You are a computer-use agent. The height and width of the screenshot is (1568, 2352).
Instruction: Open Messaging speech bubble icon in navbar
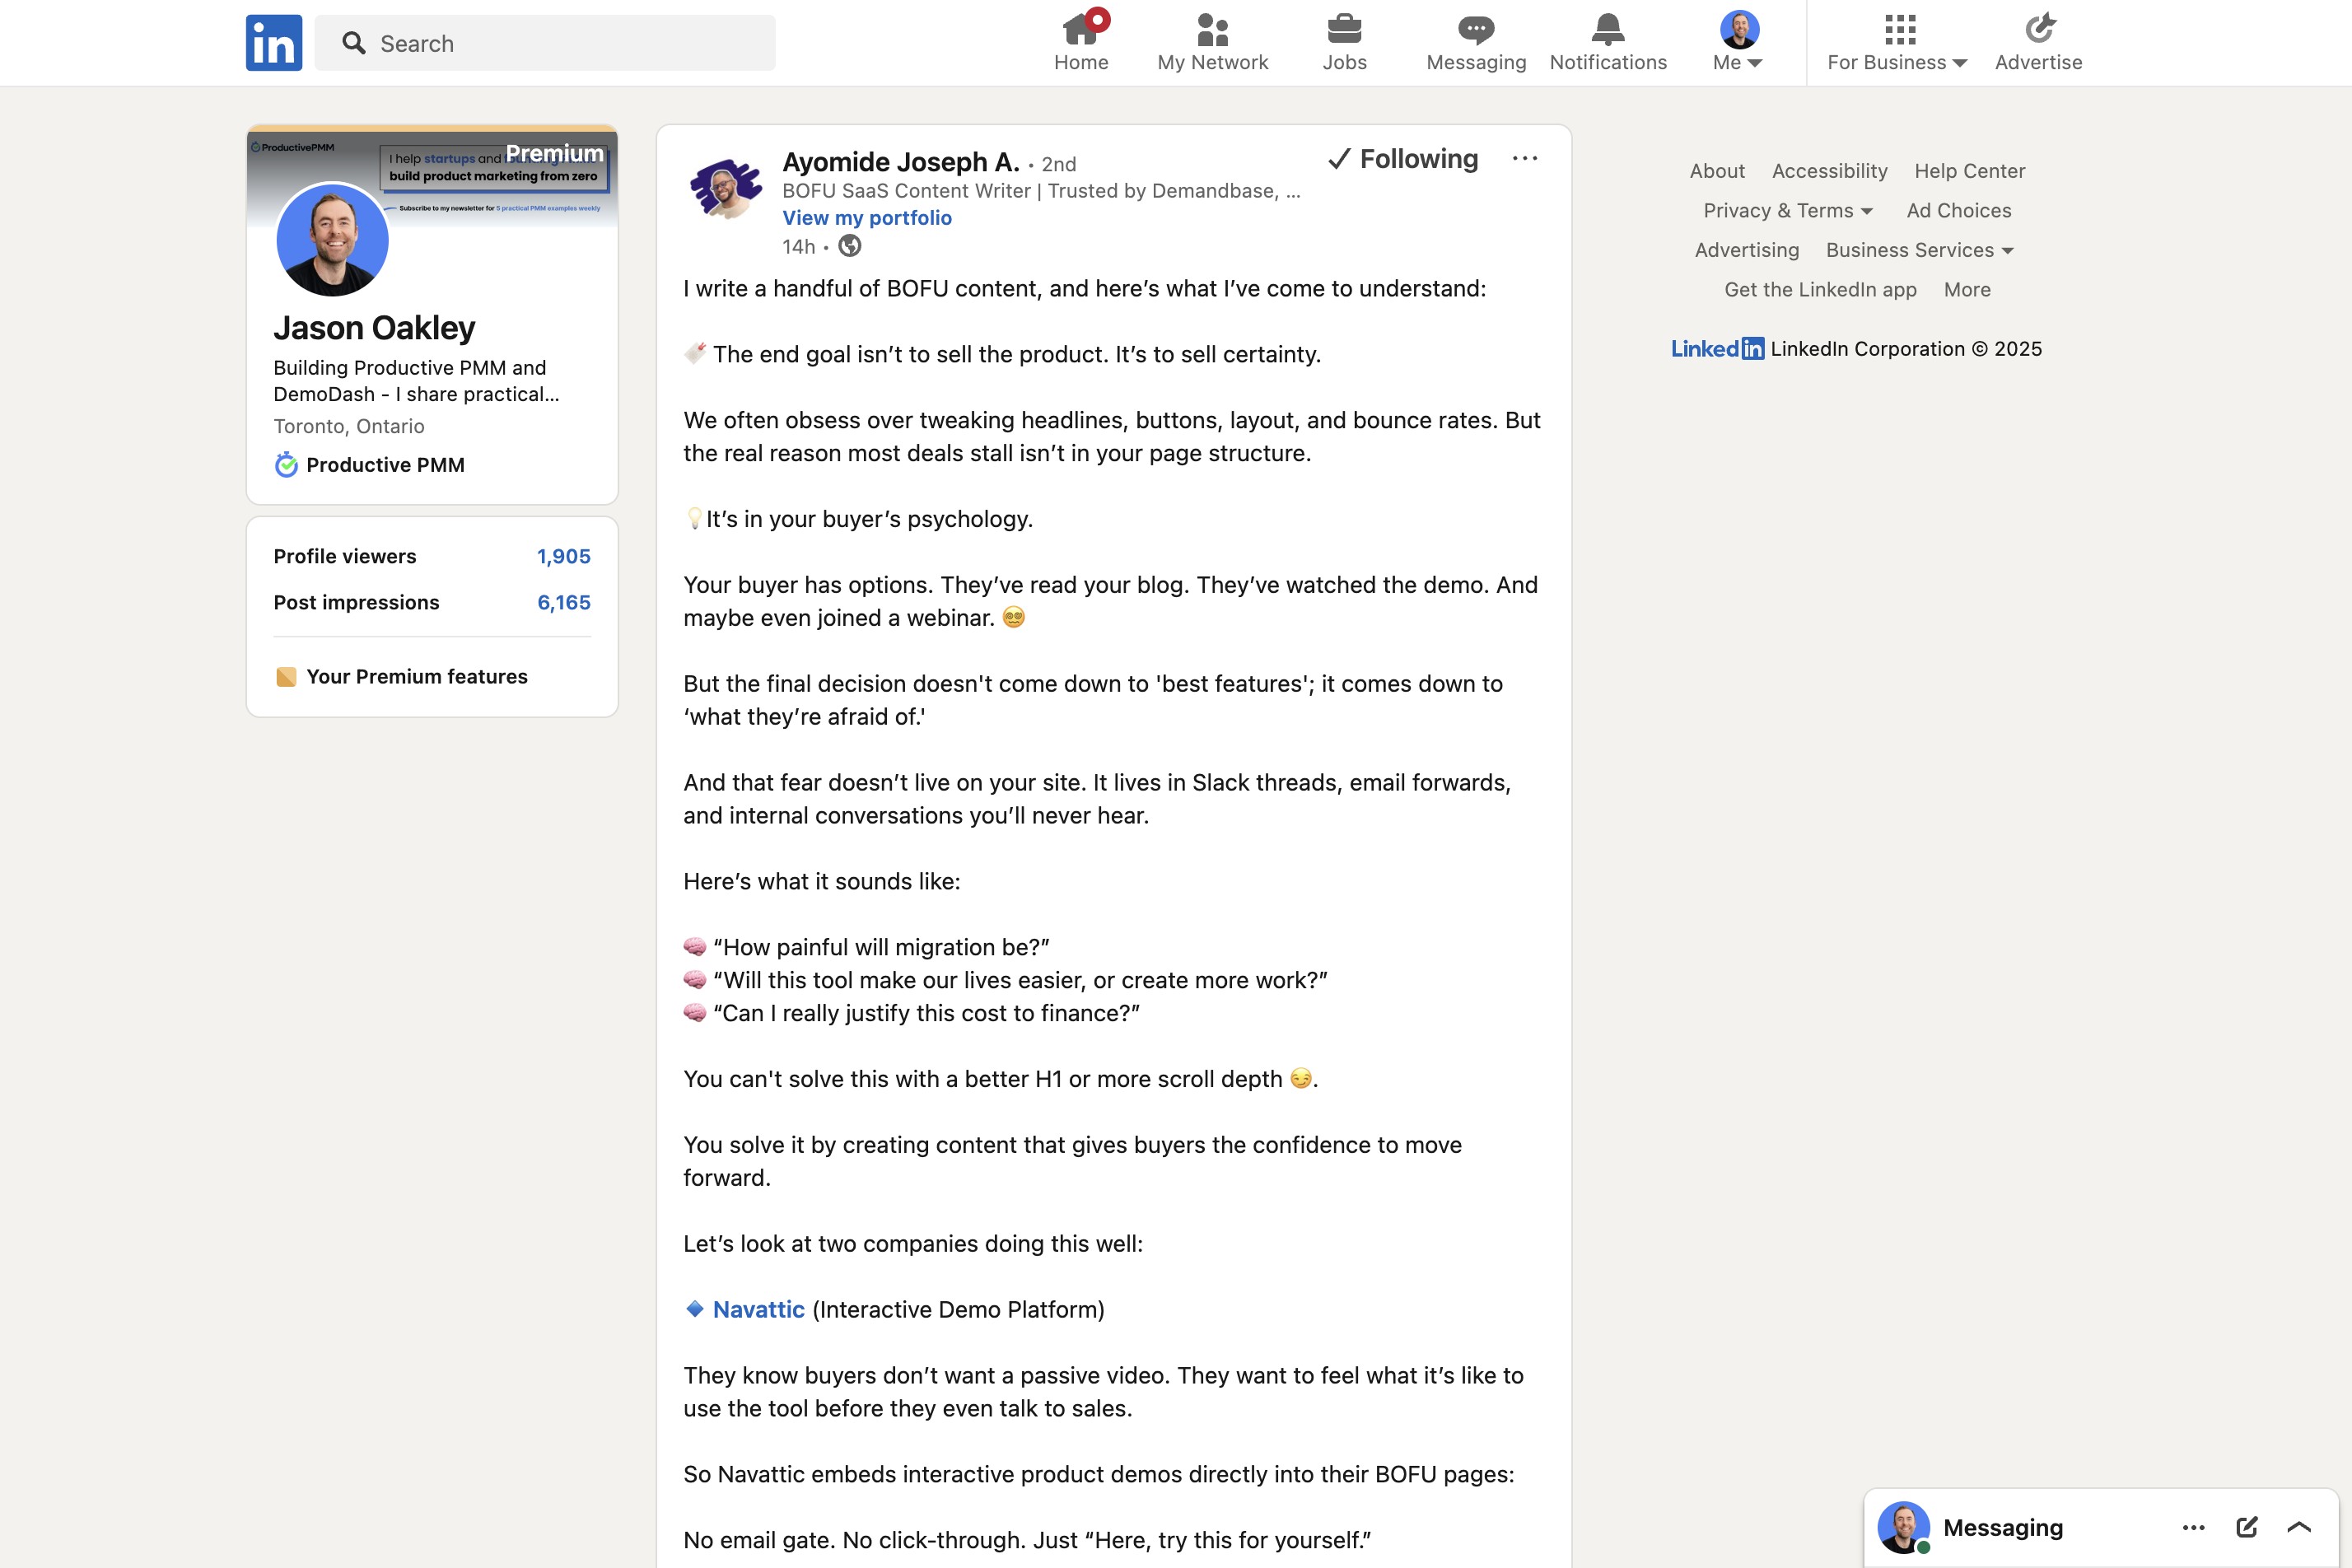coord(1476,29)
